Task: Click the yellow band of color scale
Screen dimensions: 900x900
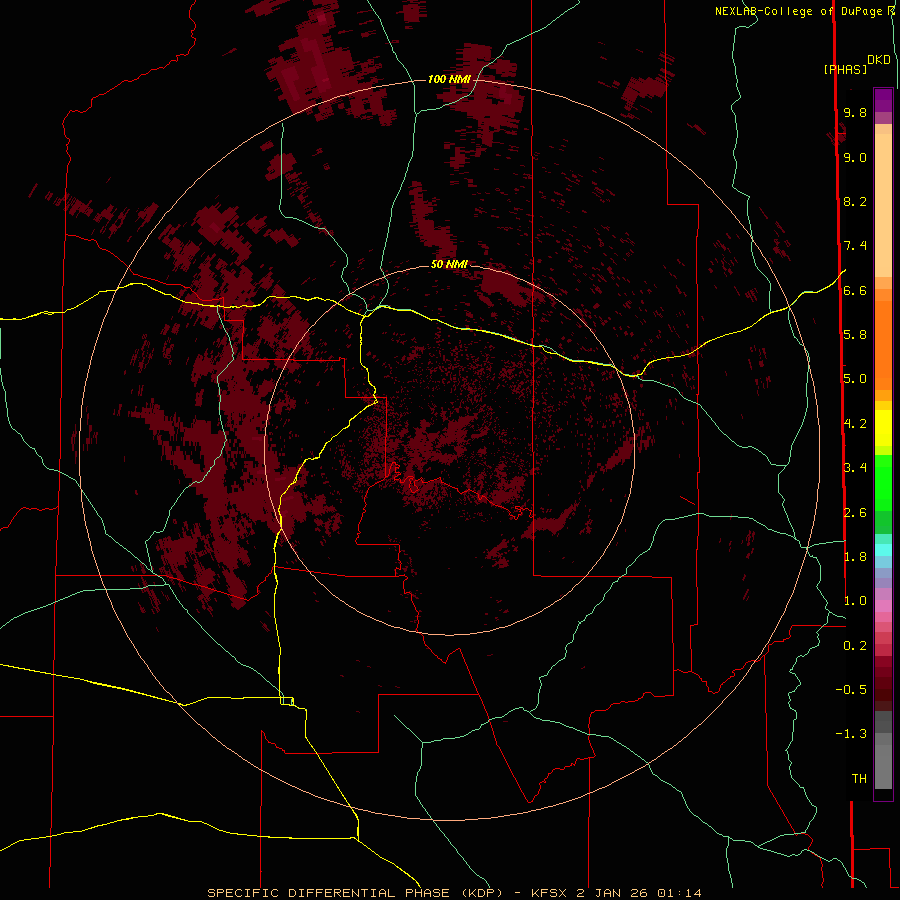Action: tap(883, 428)
